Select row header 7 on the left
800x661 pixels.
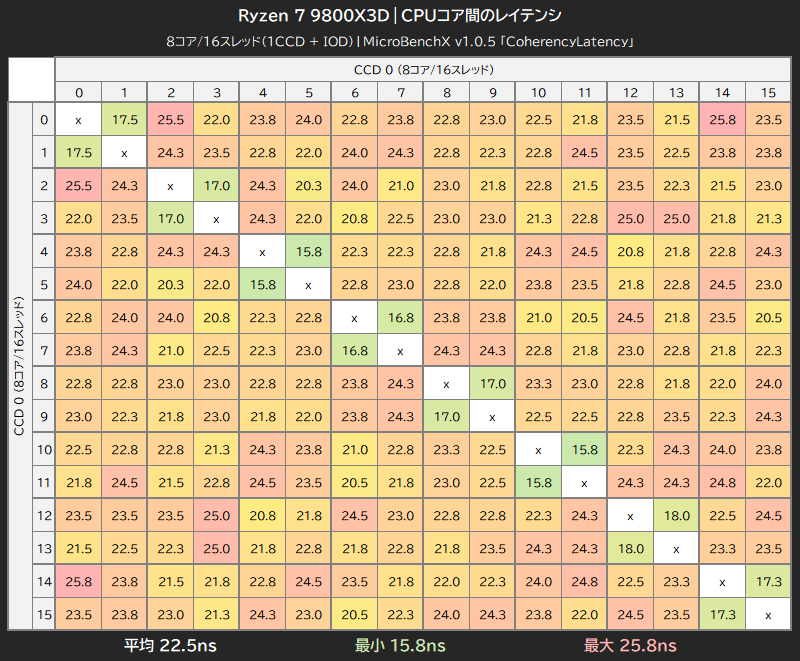pyautogui.click(x=44, y=350)
